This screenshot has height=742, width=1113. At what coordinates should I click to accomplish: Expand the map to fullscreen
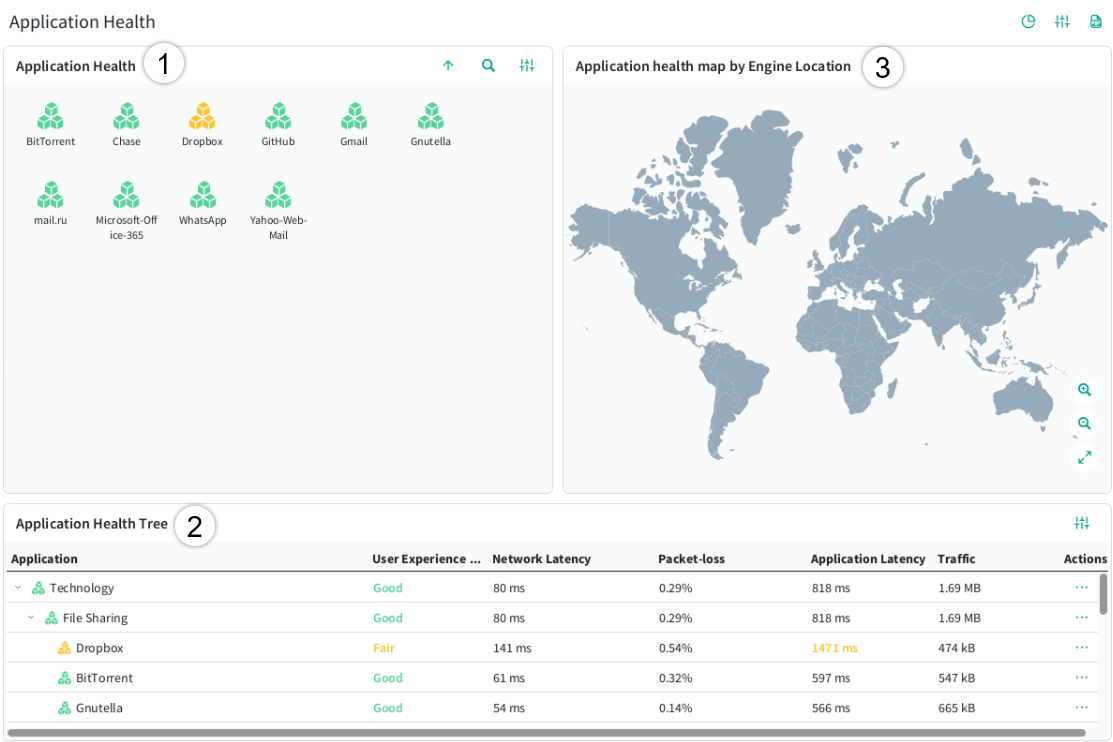[1084, 457]
